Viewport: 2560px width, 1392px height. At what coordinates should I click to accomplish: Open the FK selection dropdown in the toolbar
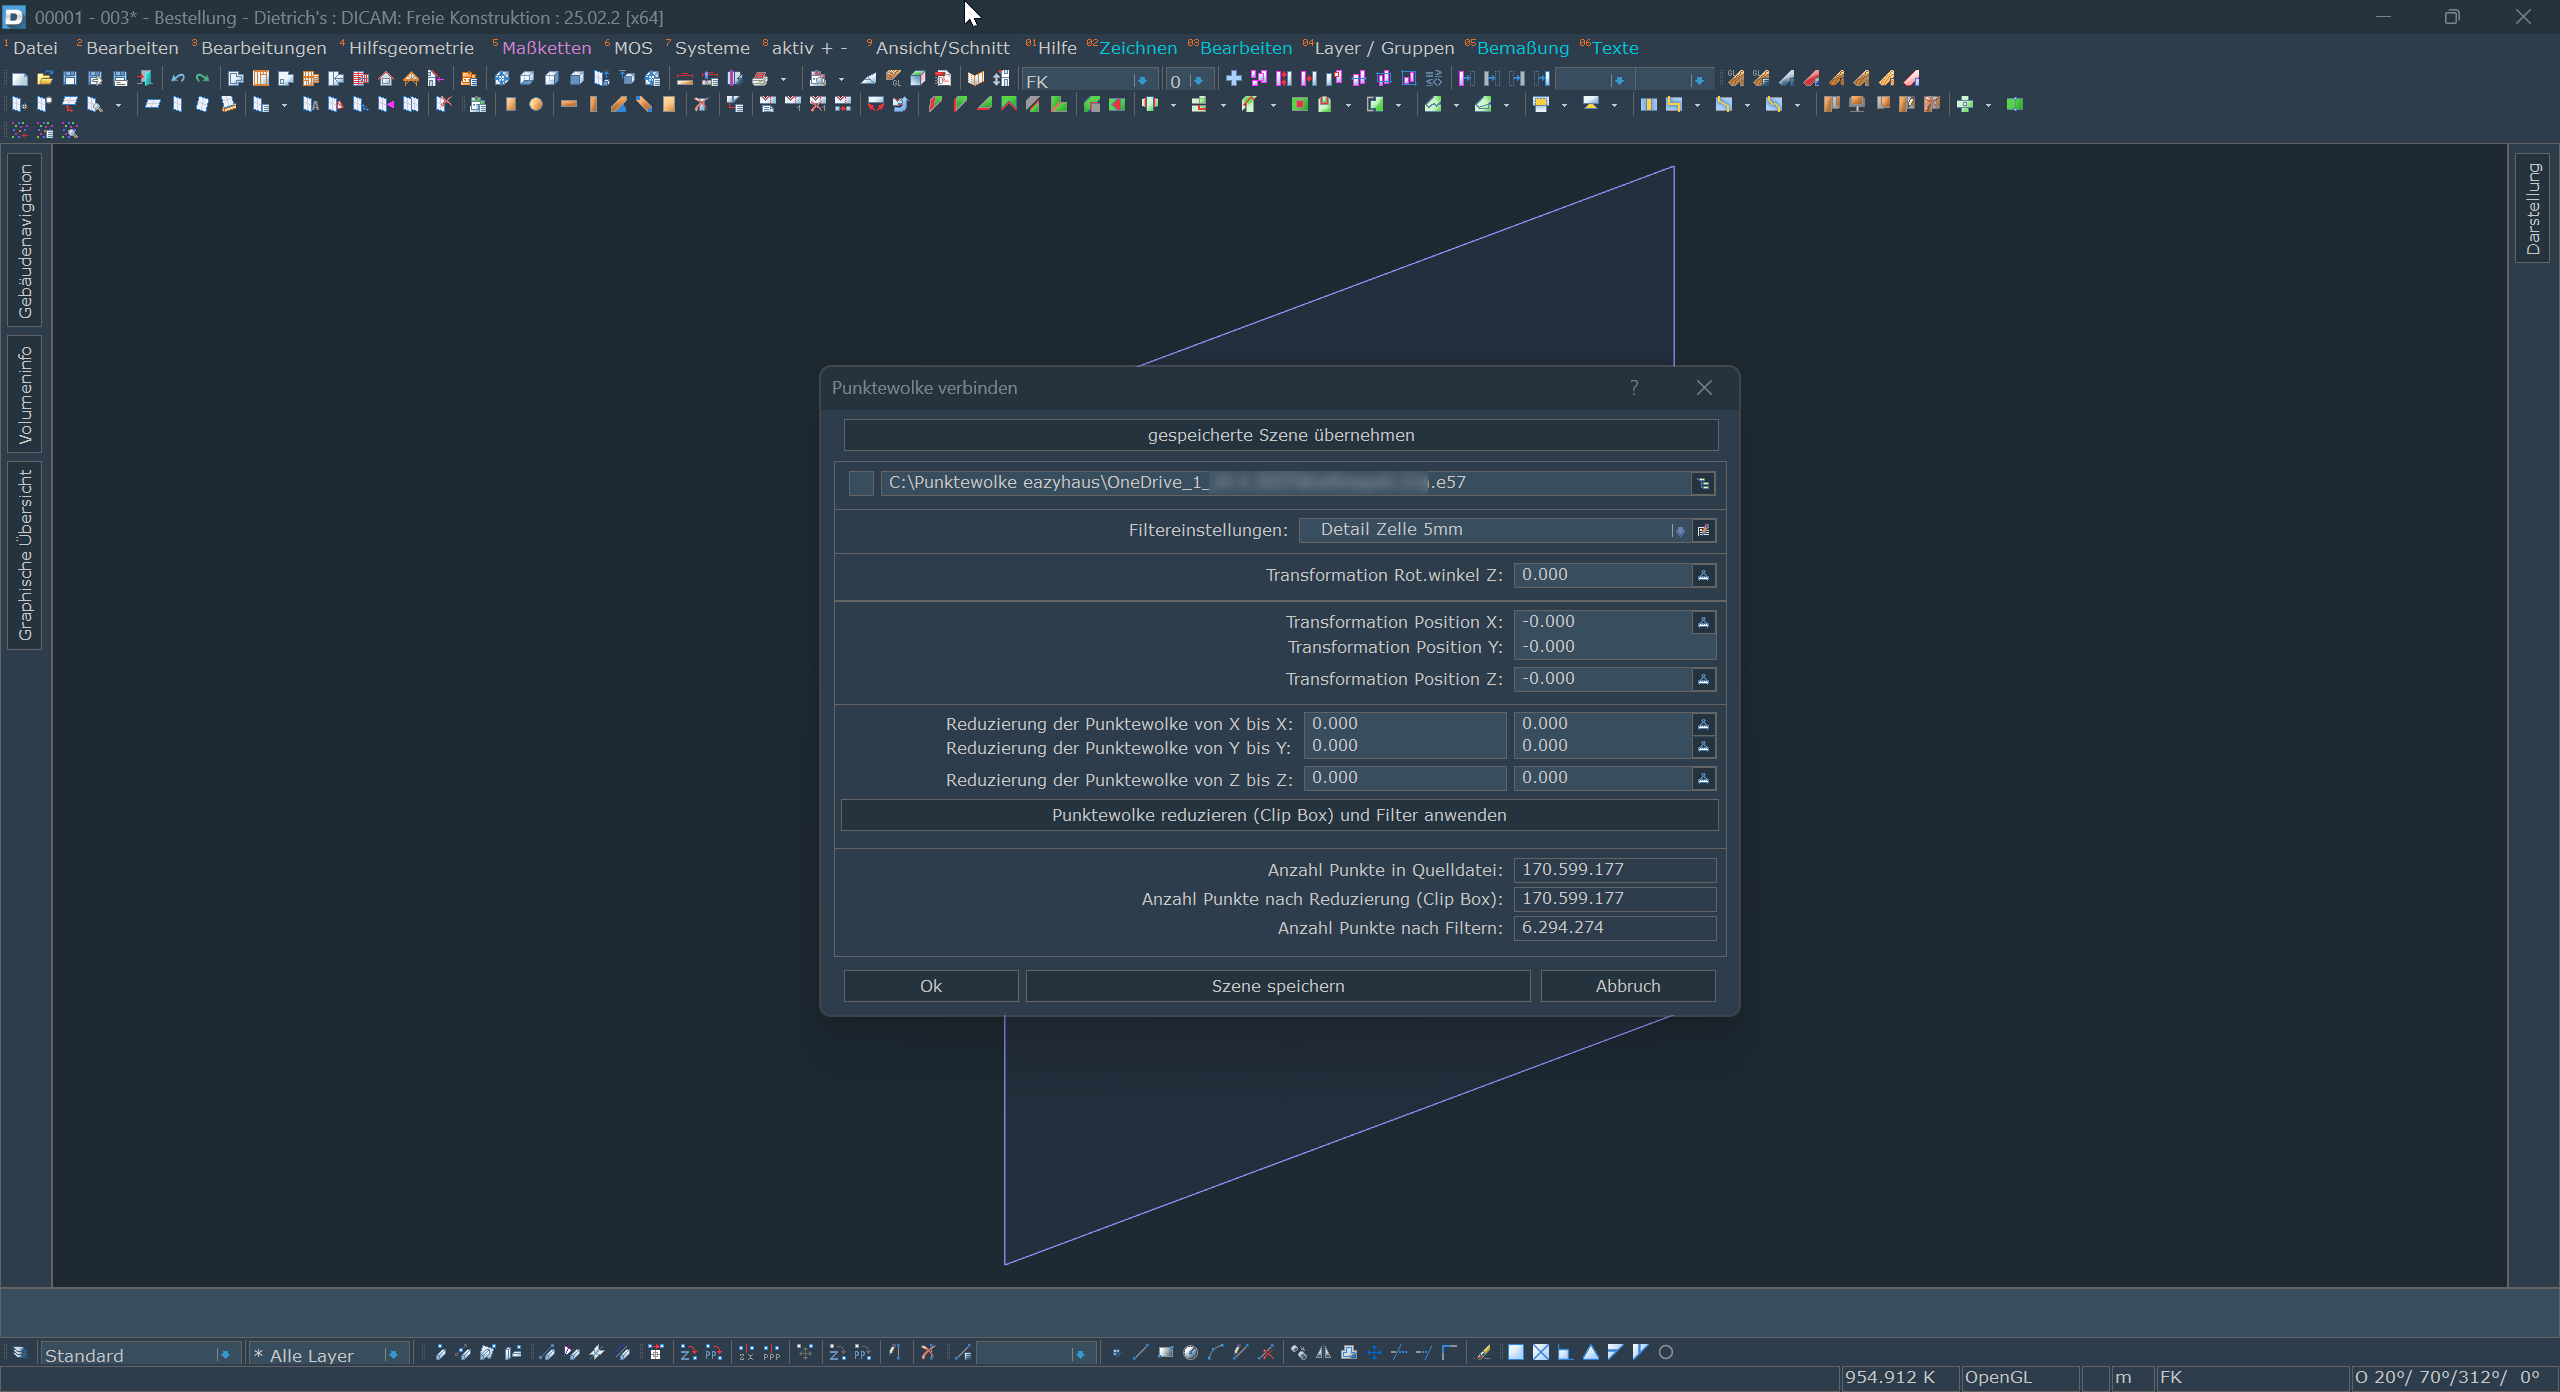pos(1141,80)
